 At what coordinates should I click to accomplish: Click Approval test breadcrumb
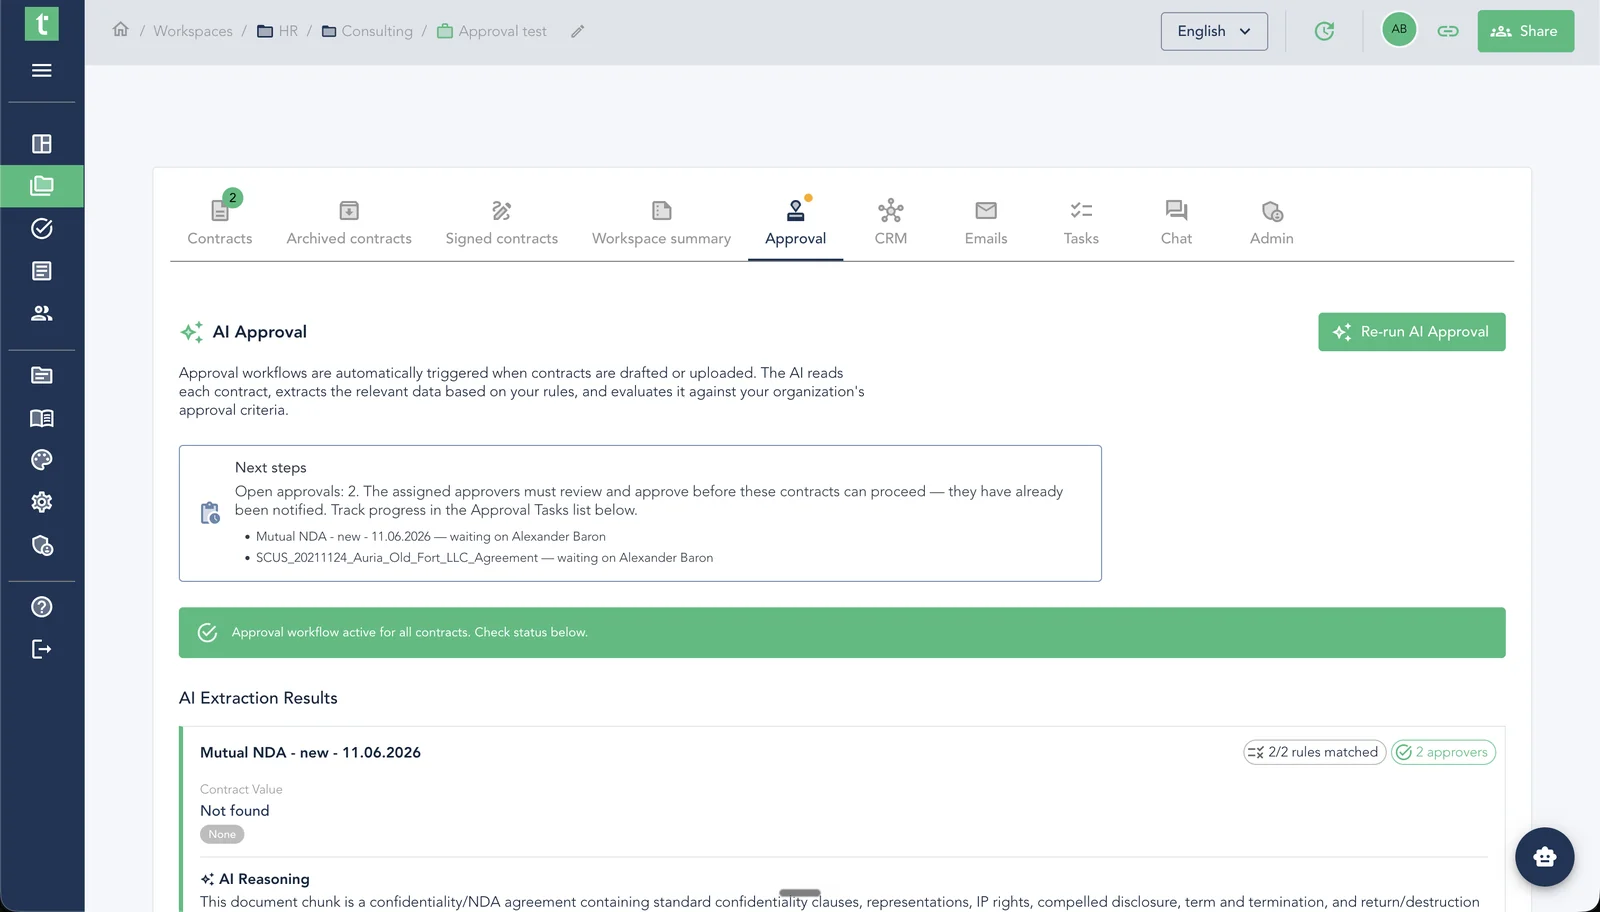(492, 31)
